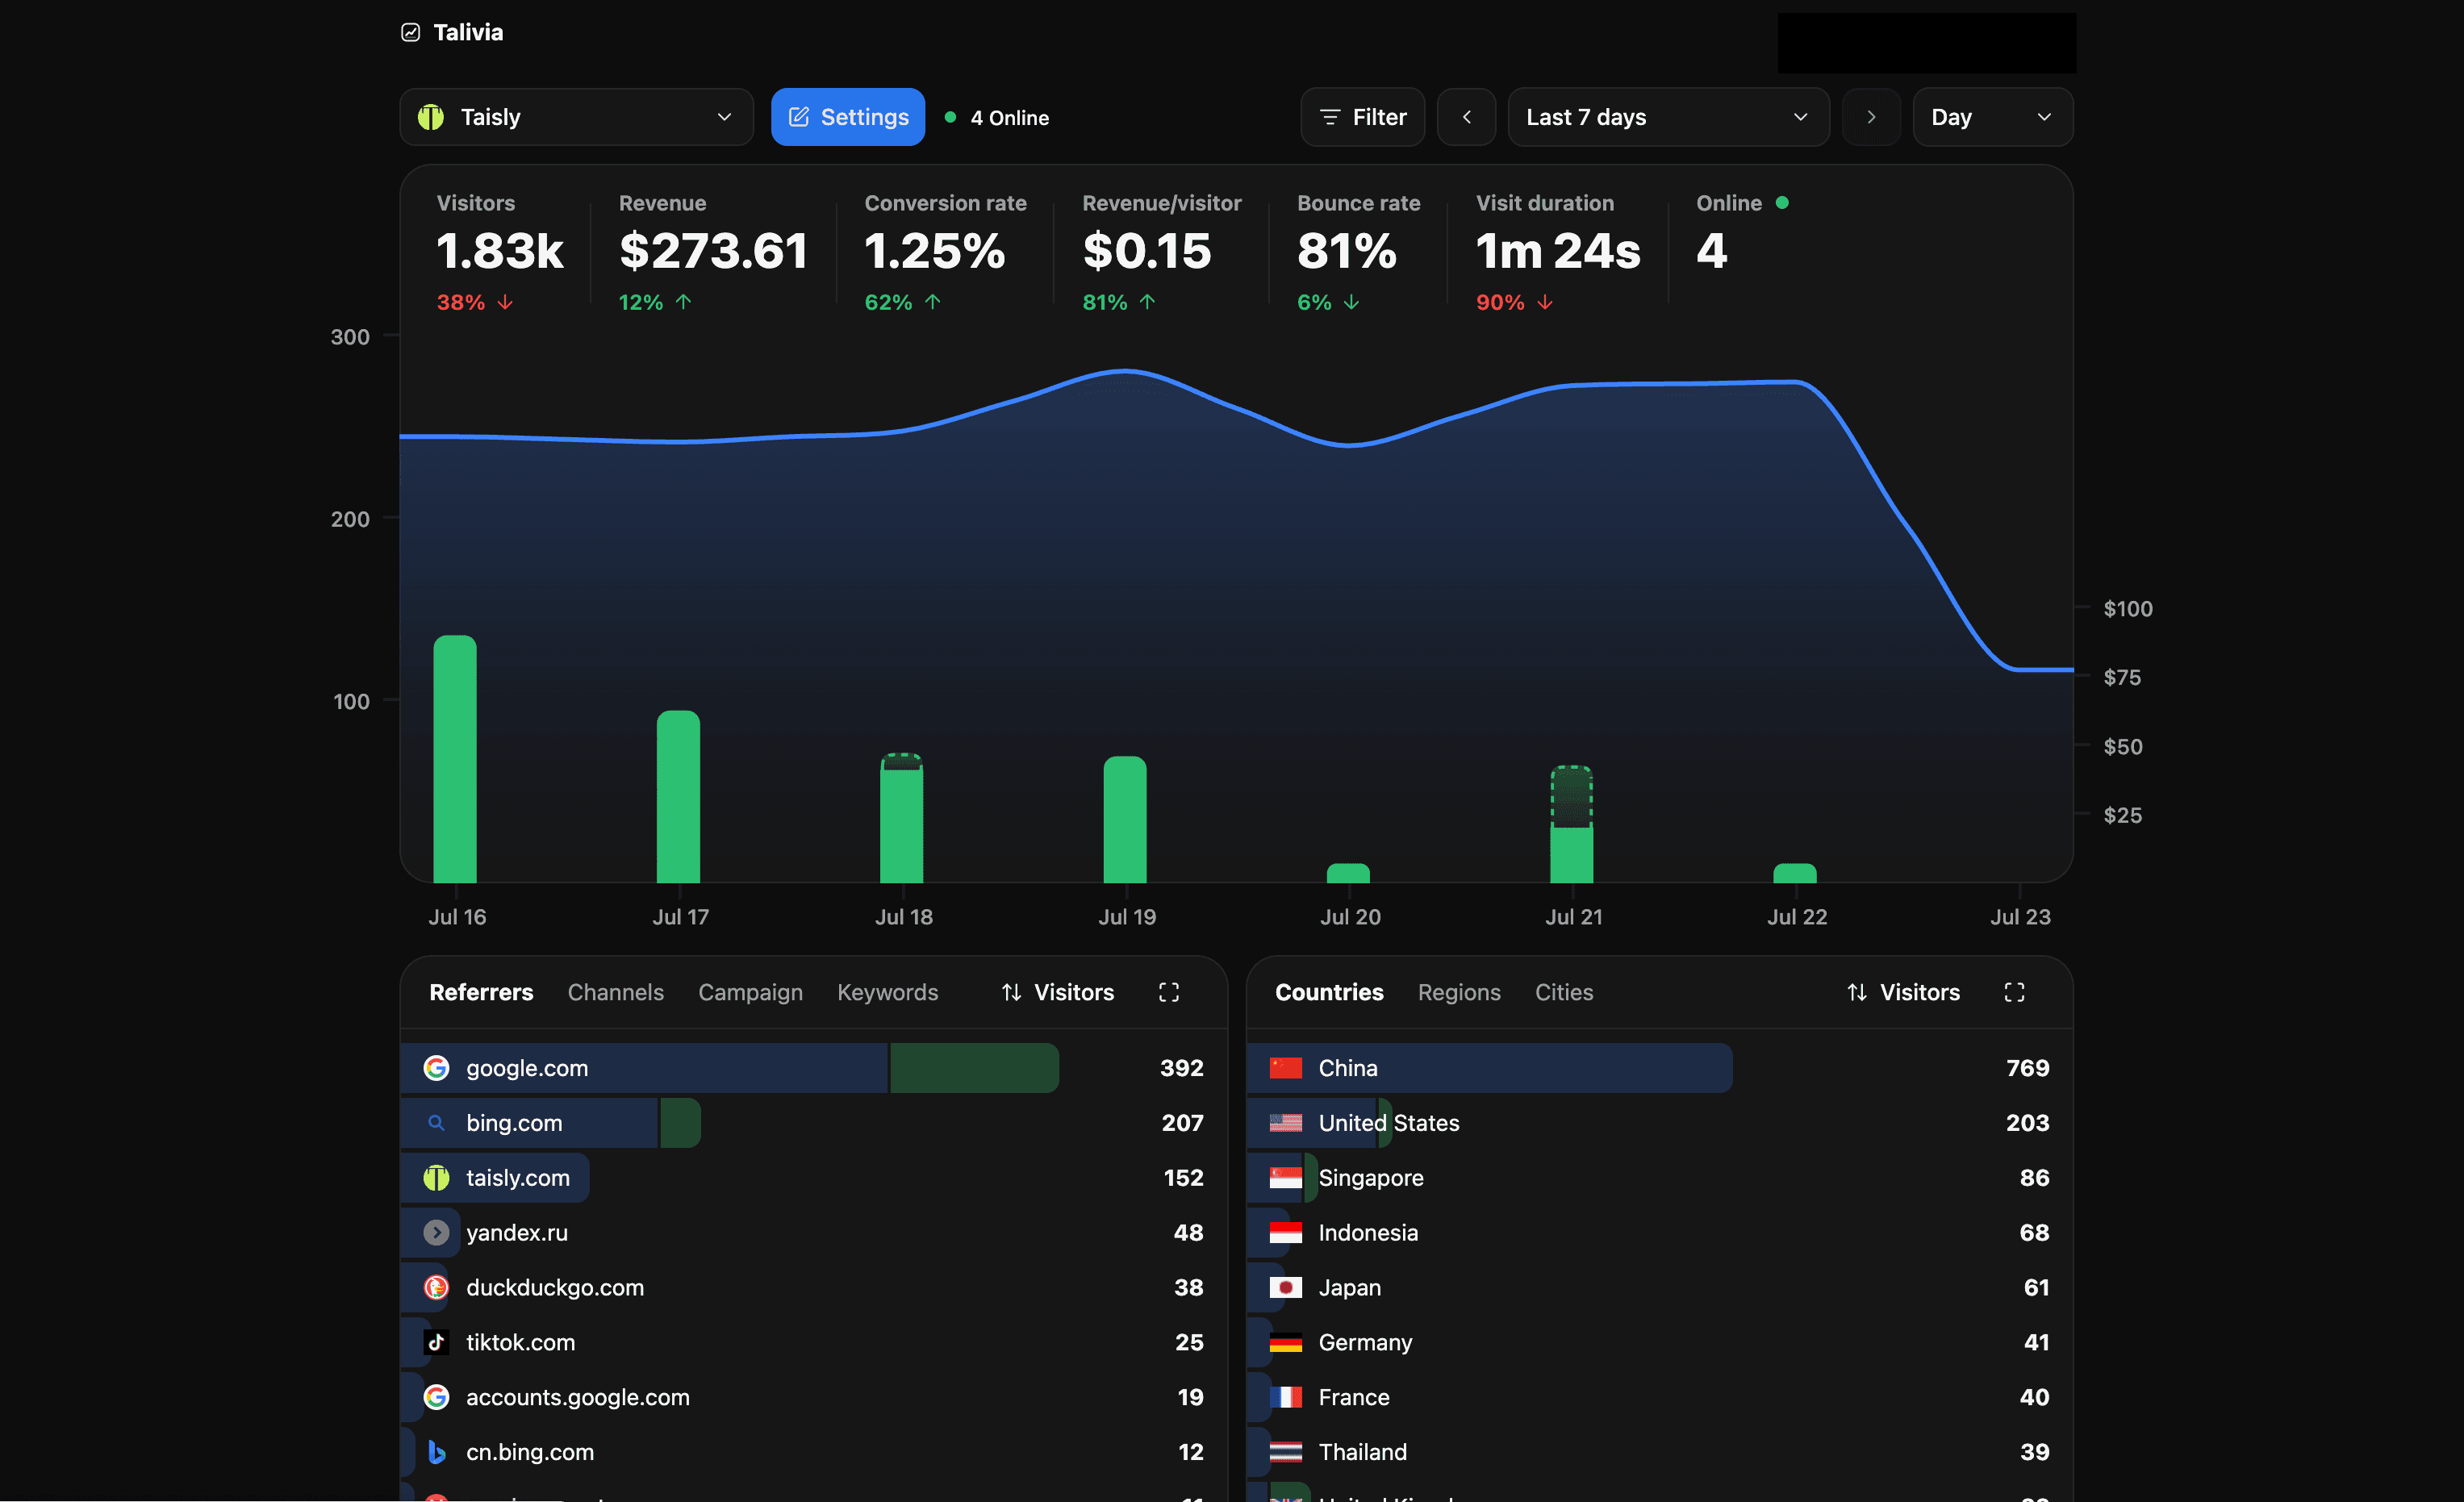Open the Day interval dropdown
The height and width of the screenshot is (1502, 2464).
pos(1992,117)
